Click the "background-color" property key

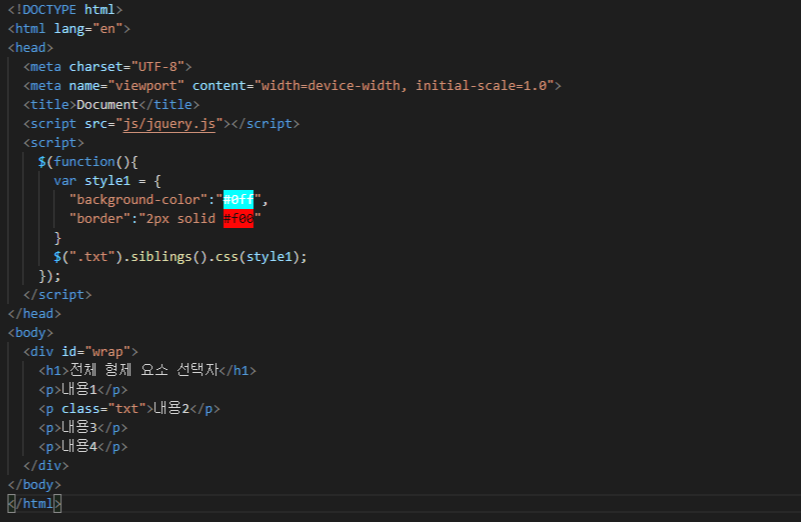138,200
